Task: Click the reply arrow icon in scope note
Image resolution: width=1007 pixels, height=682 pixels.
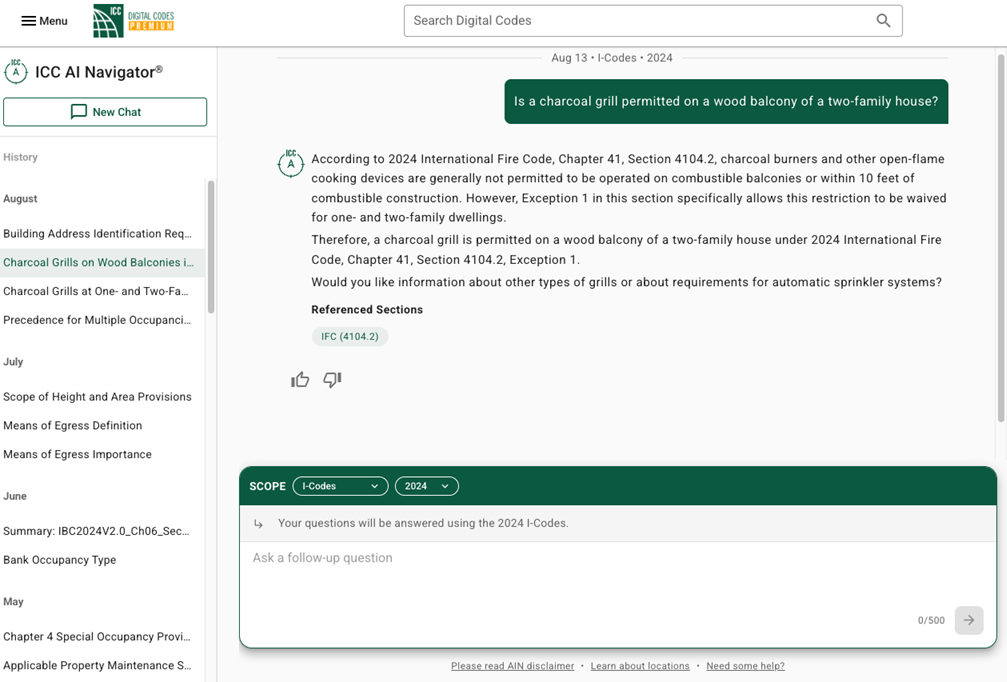Action: [258, 524]
